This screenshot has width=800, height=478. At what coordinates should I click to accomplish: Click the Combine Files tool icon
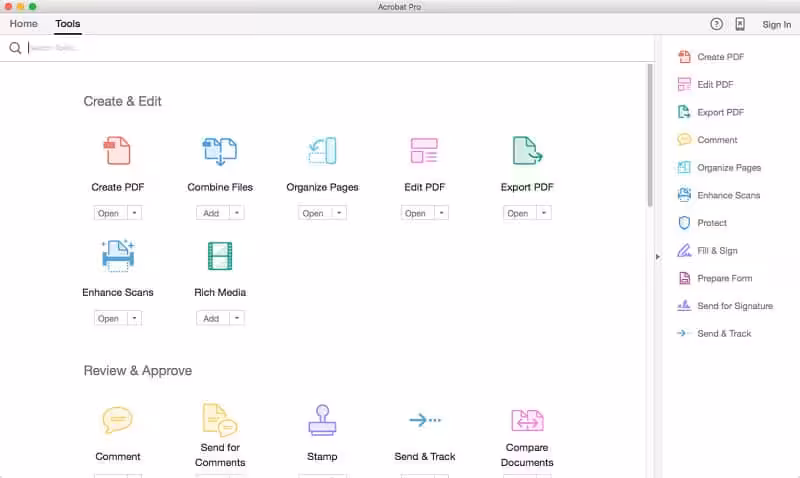(x=220, y=151)
